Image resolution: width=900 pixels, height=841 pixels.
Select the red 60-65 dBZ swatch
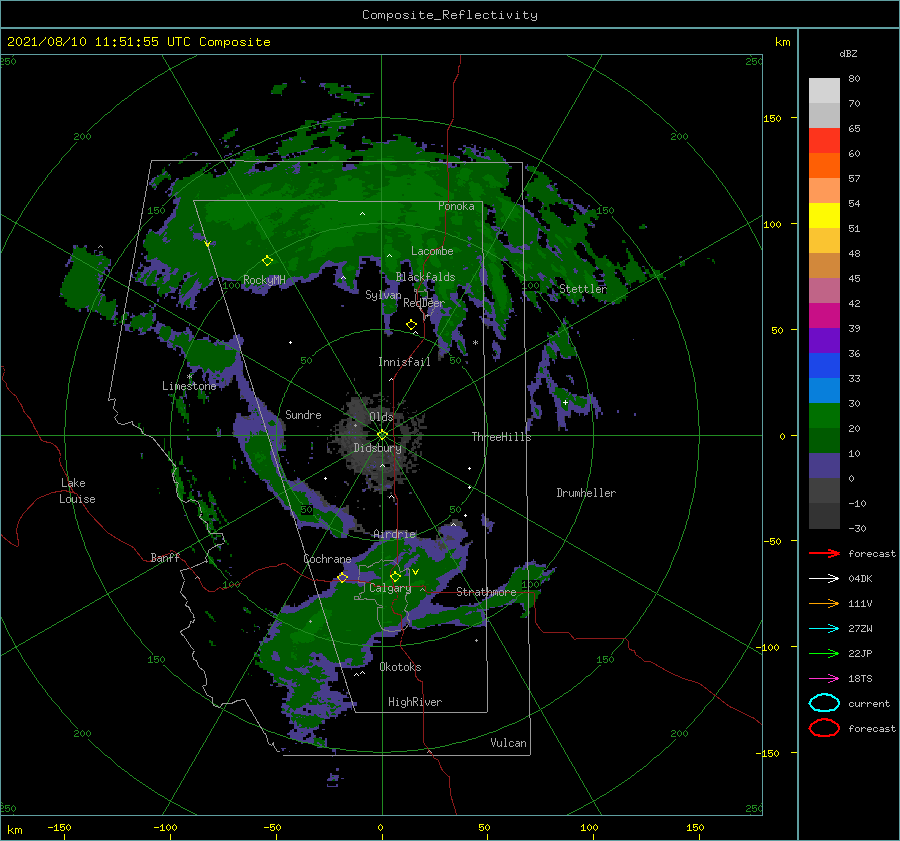824,141
